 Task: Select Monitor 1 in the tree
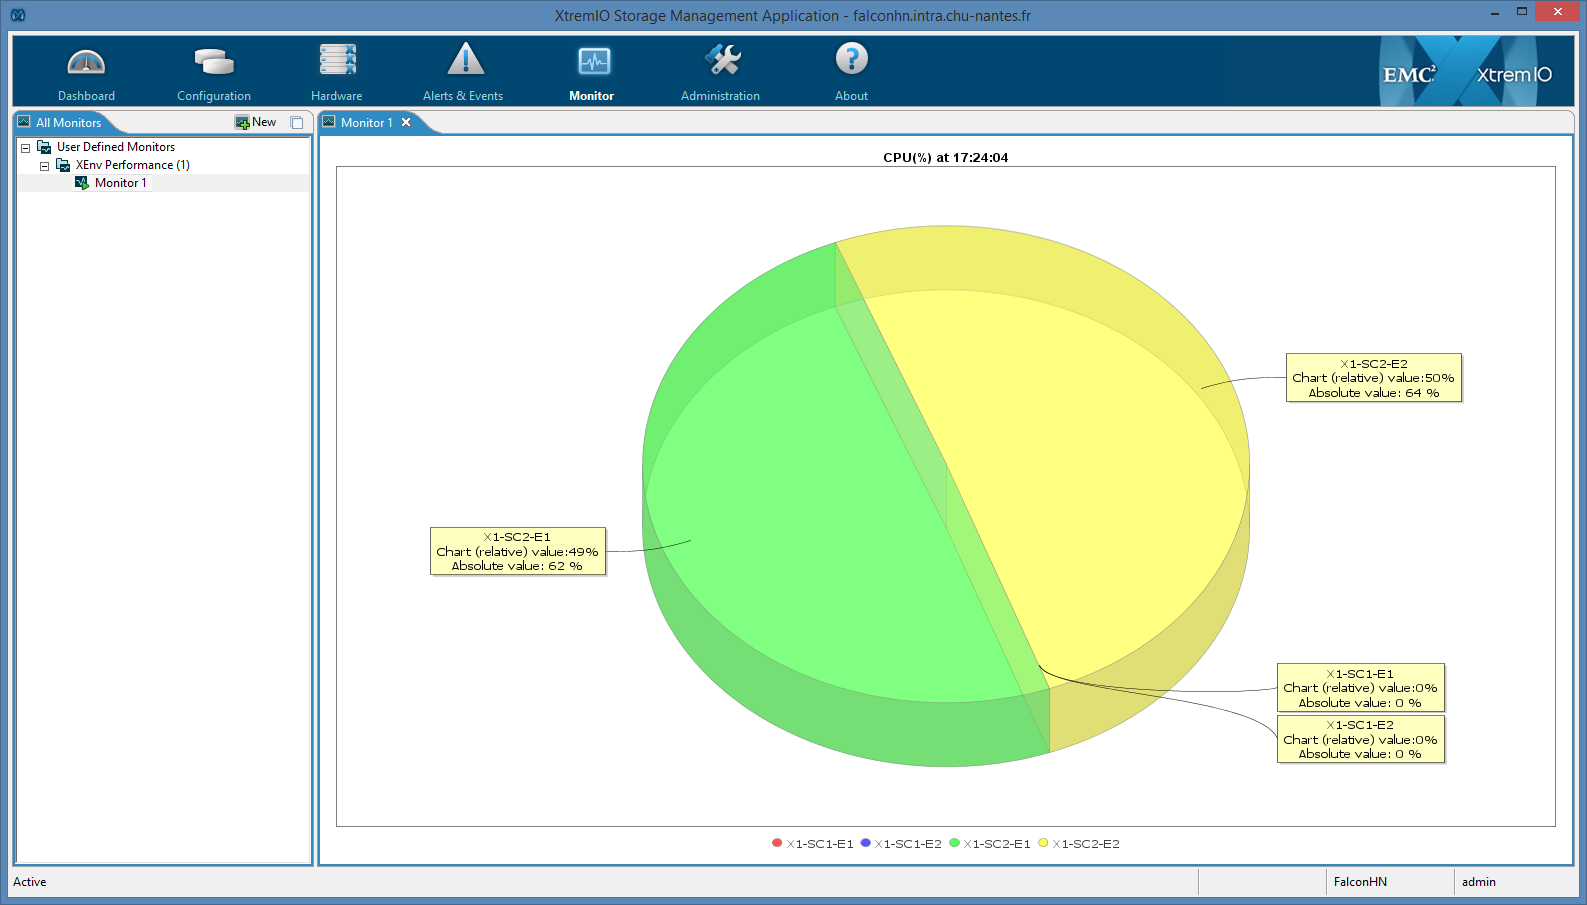pyautogui.click(x=120, y=183)
